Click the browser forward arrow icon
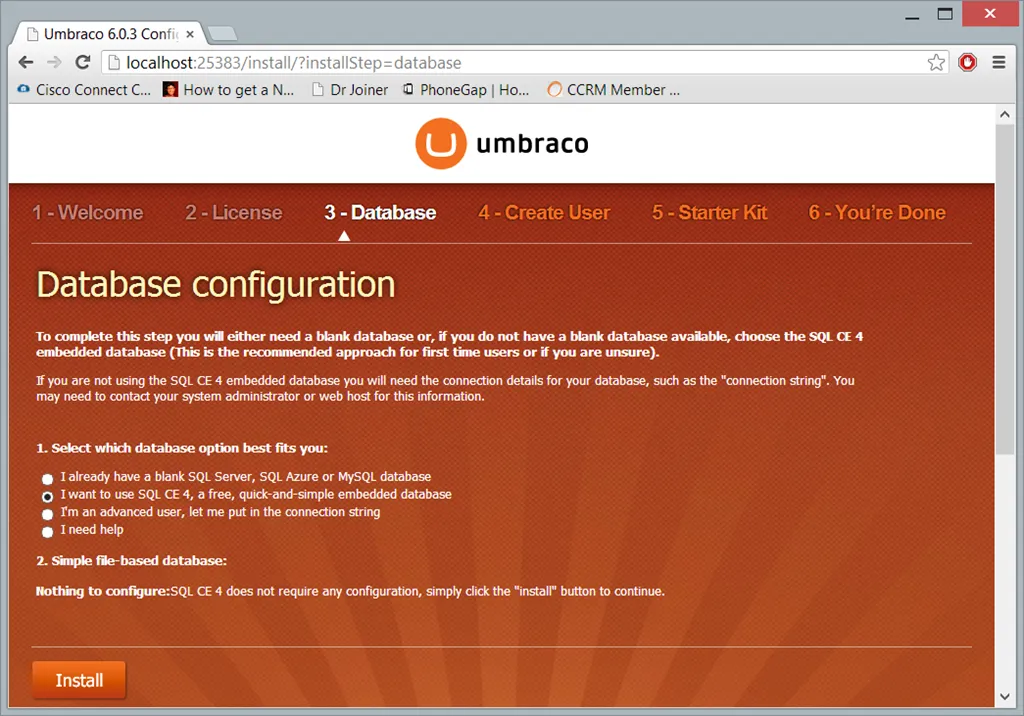 pos(54,63)
